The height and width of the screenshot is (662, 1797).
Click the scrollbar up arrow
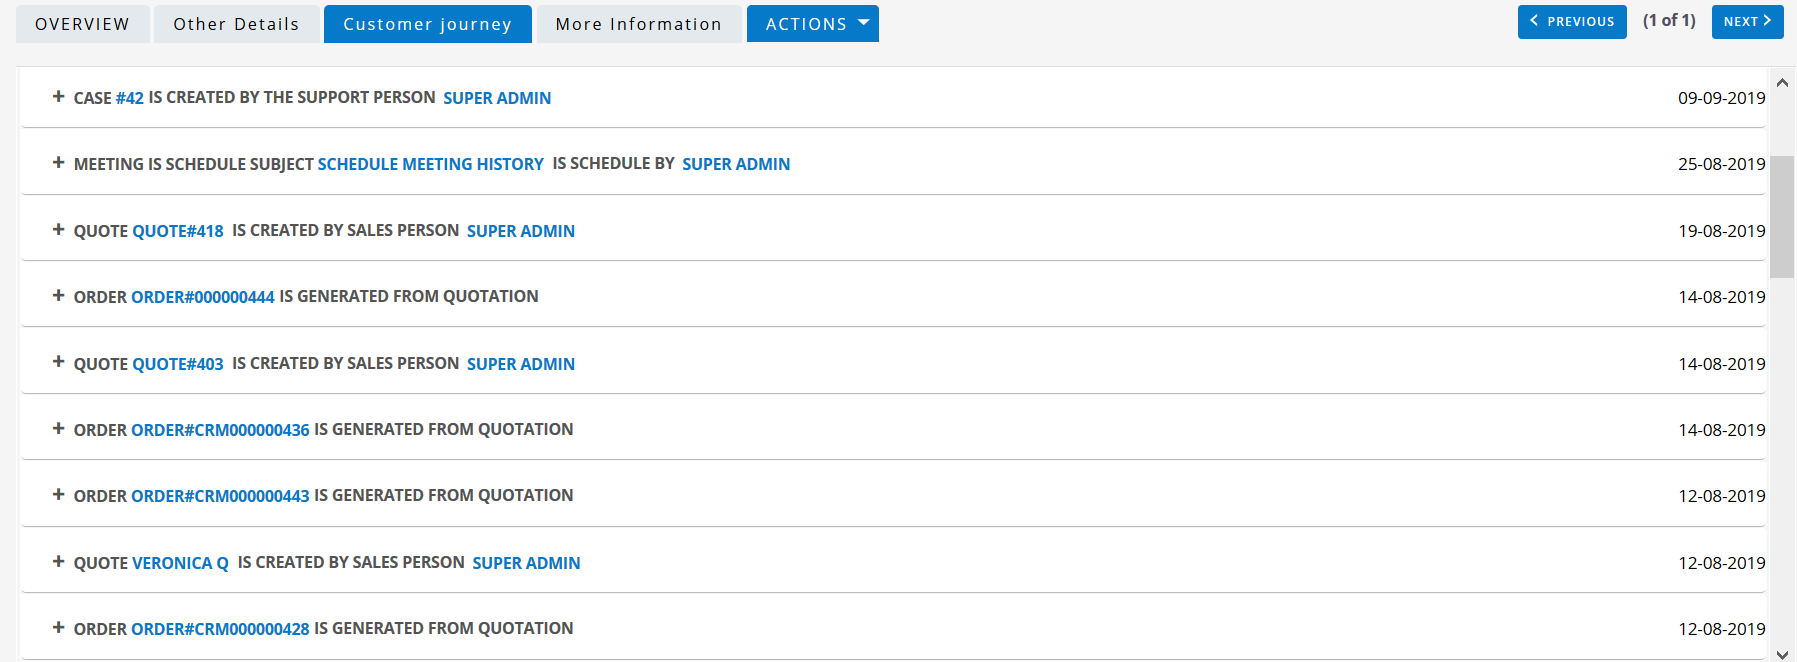1782,83
